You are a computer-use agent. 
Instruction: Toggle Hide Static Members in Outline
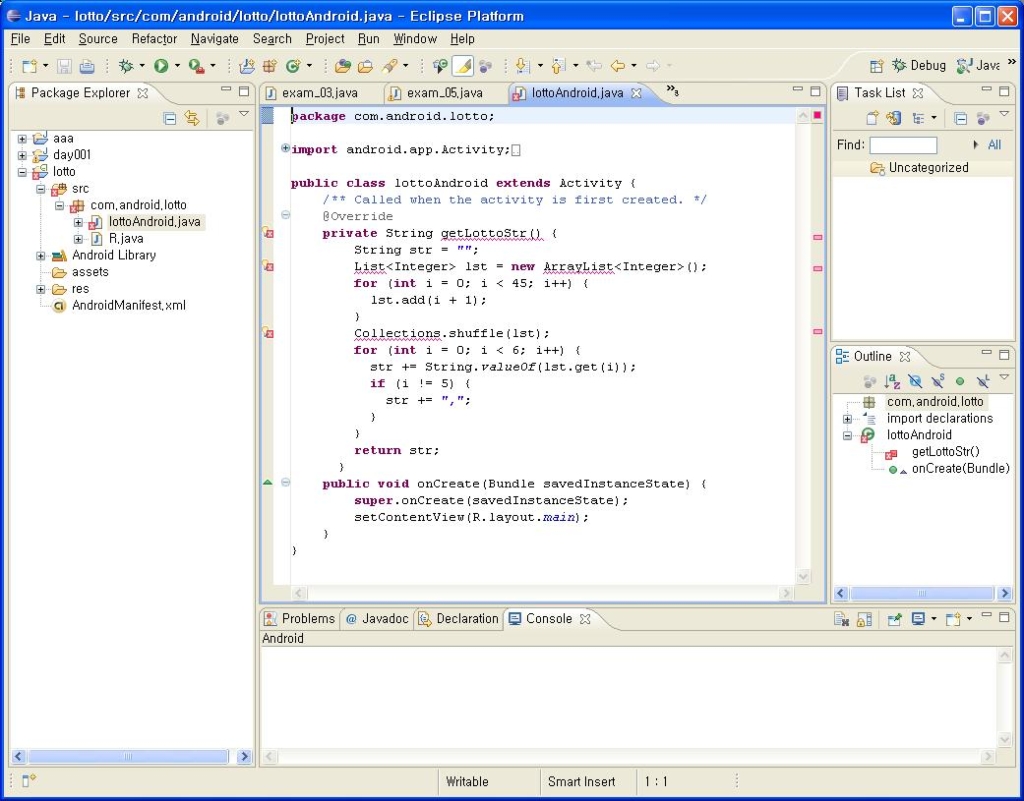[938, 381]
